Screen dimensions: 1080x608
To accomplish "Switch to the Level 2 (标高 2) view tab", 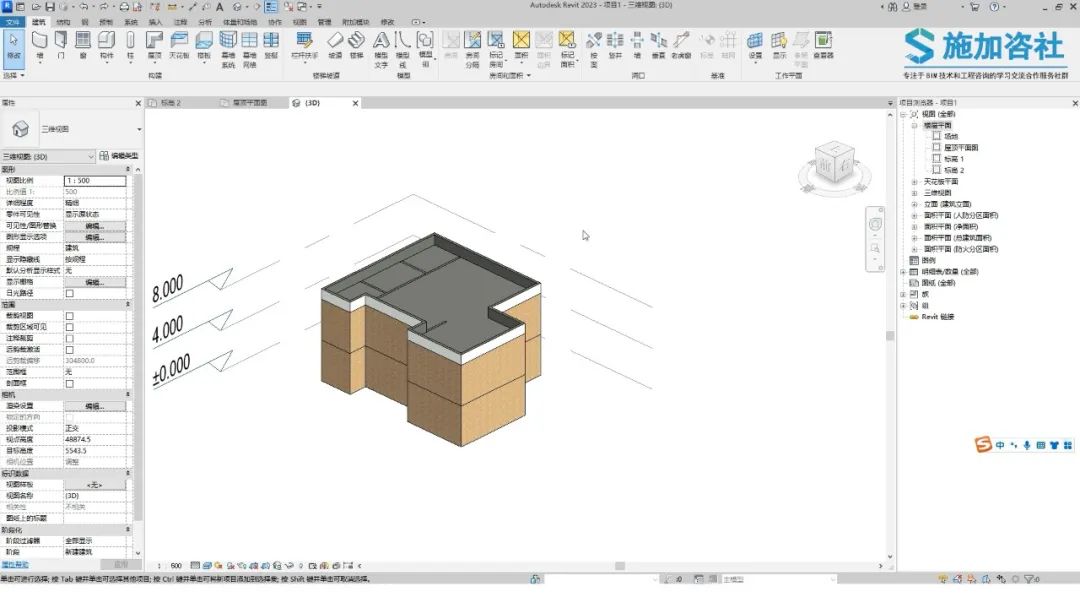I will 171,103.
